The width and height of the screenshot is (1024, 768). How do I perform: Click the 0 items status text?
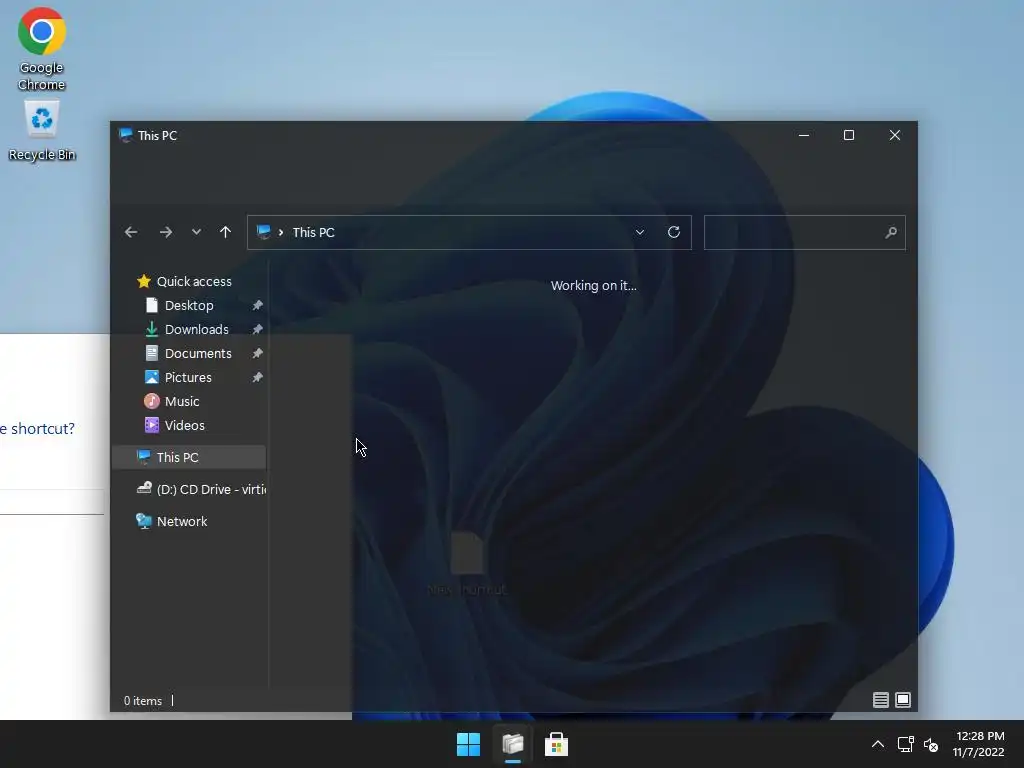coord(143,701)
